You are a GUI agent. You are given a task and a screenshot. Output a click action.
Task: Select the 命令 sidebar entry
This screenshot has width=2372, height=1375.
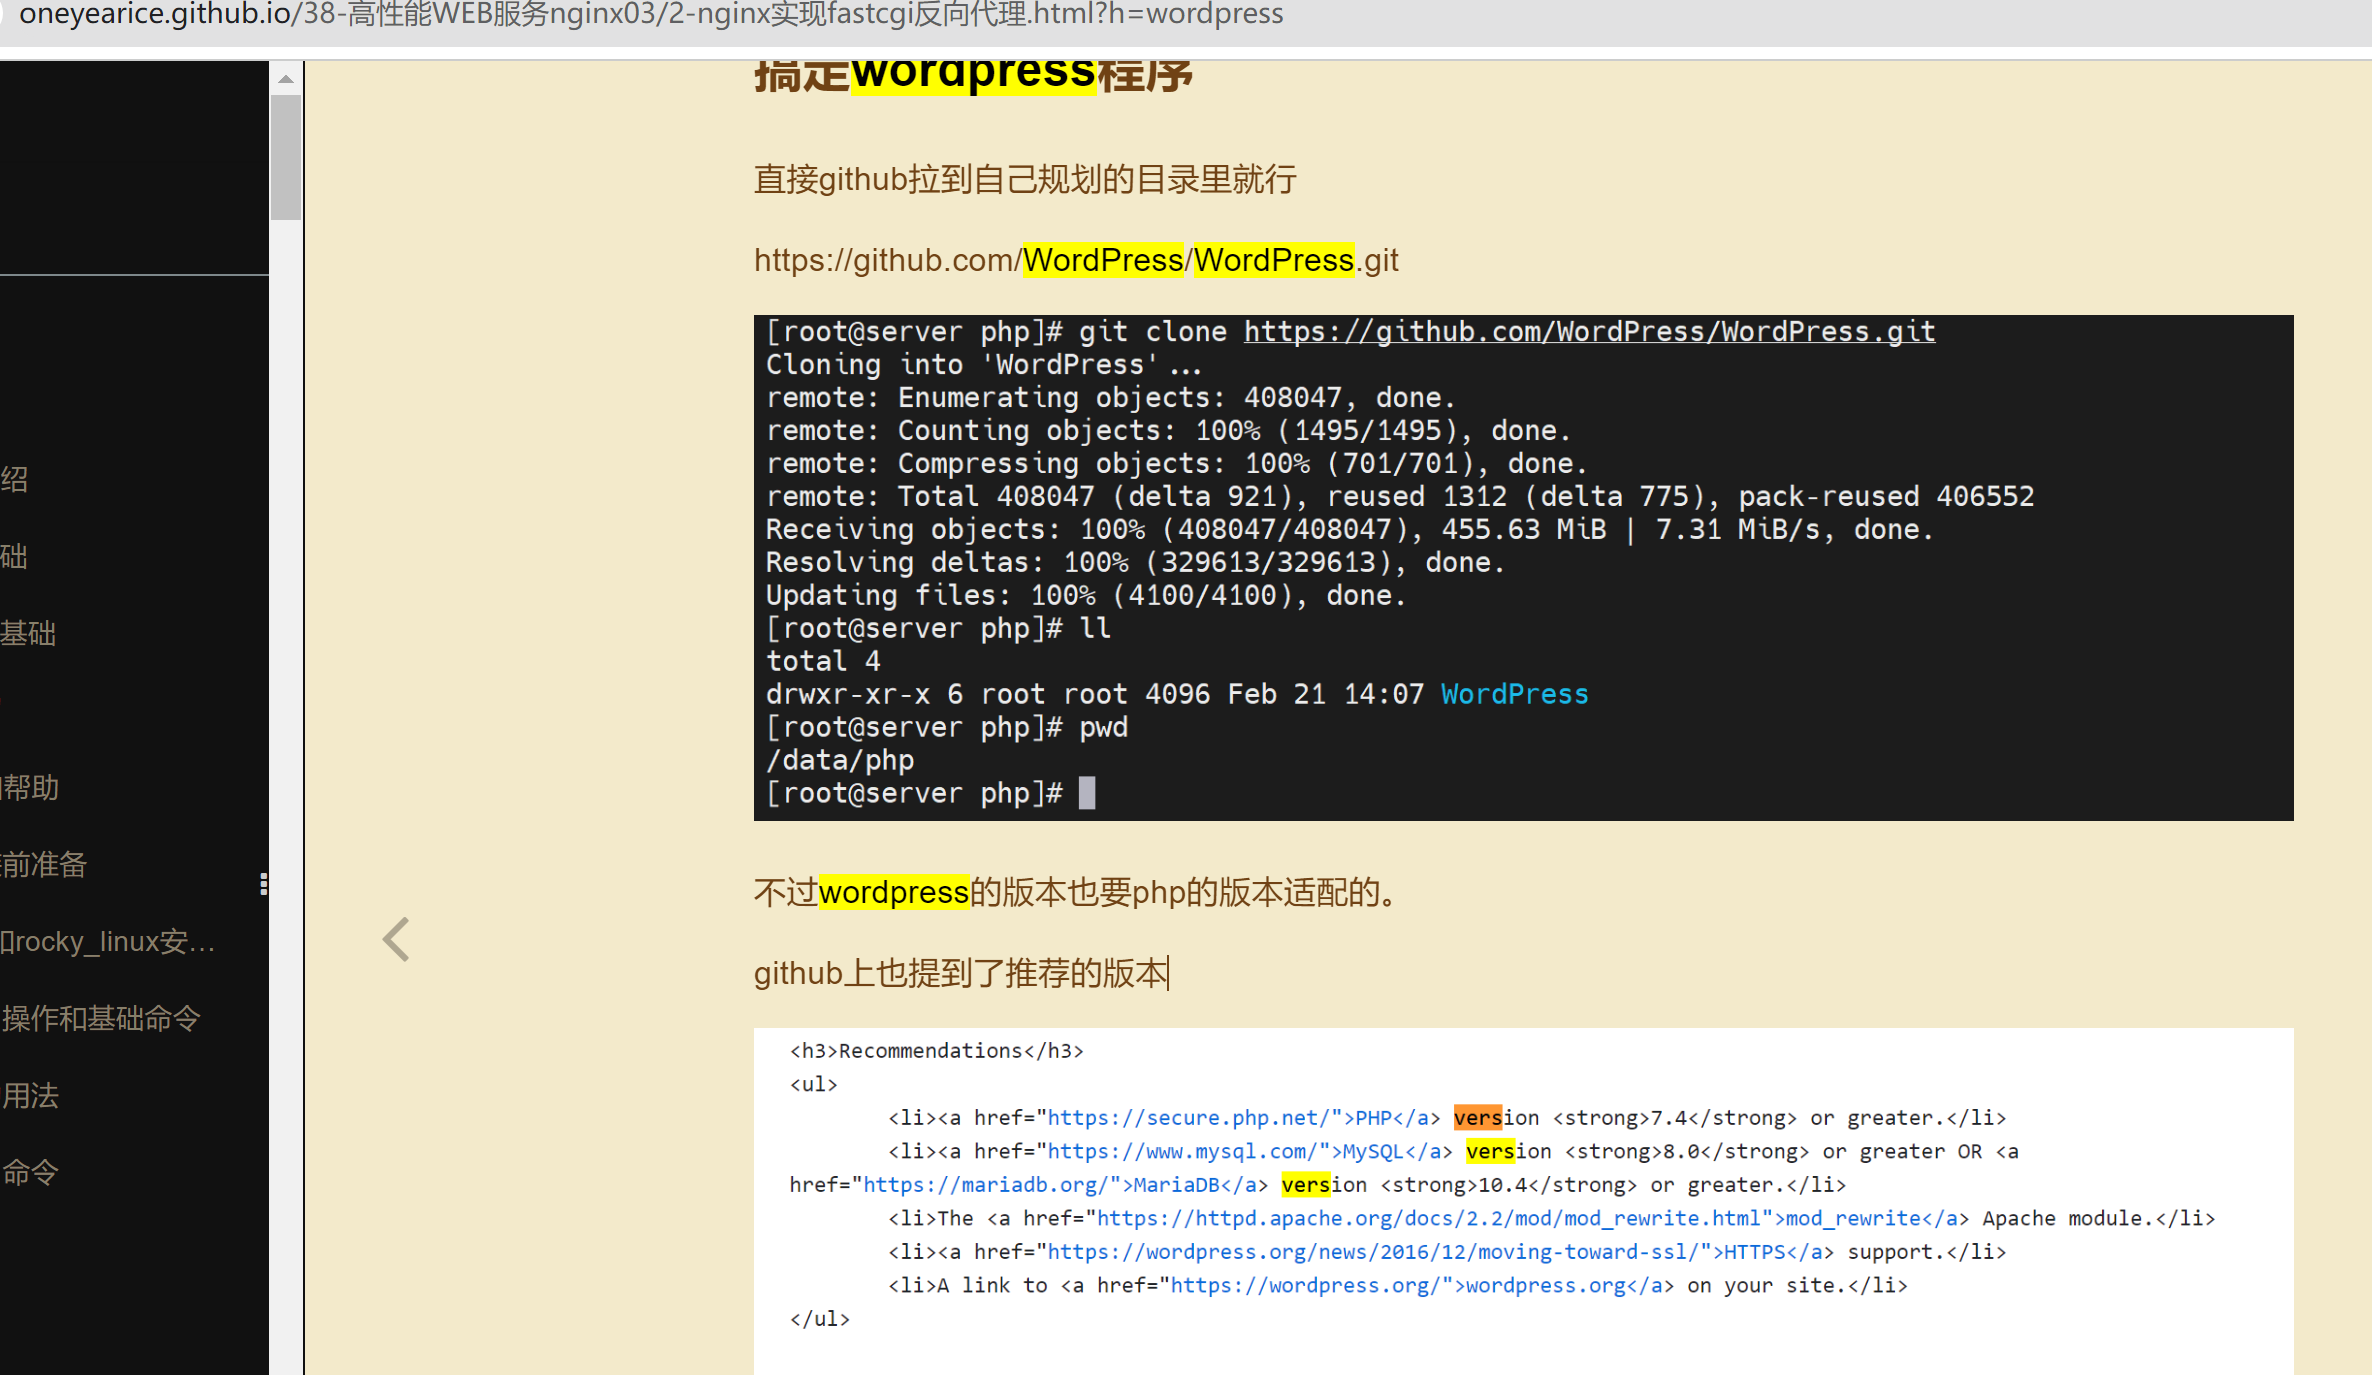pos(30,1171)
